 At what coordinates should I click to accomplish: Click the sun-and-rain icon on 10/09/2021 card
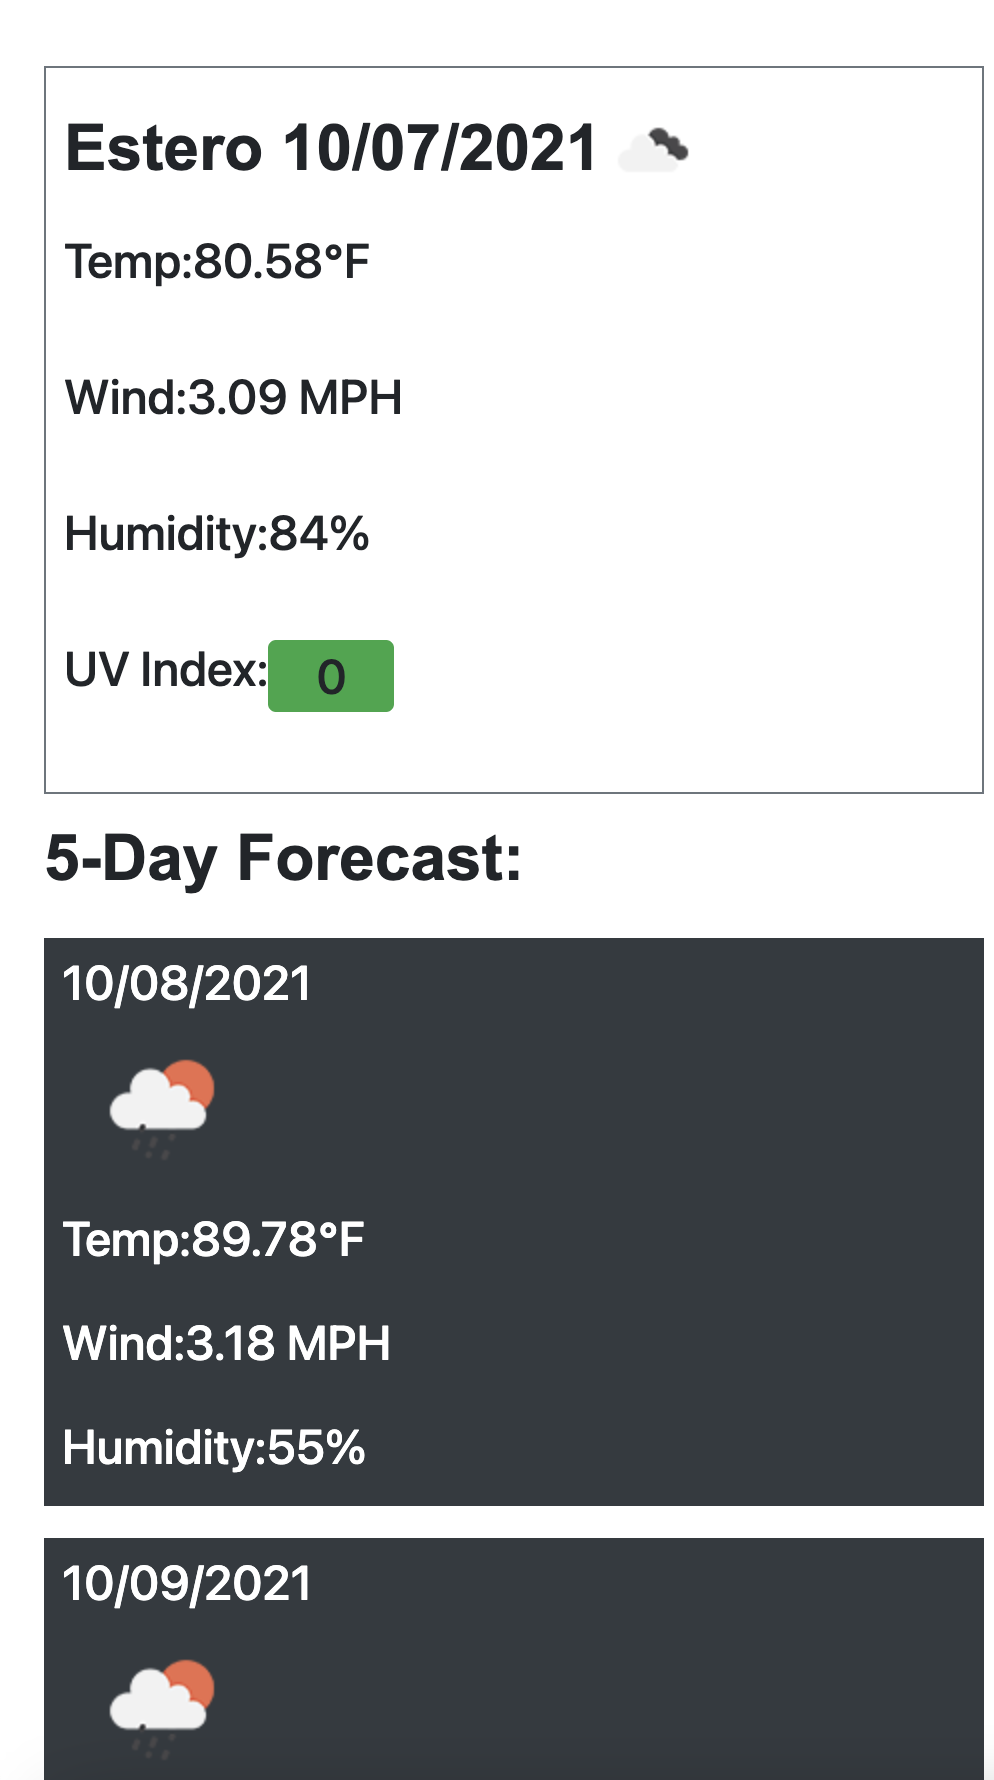tap(162, 1700)
